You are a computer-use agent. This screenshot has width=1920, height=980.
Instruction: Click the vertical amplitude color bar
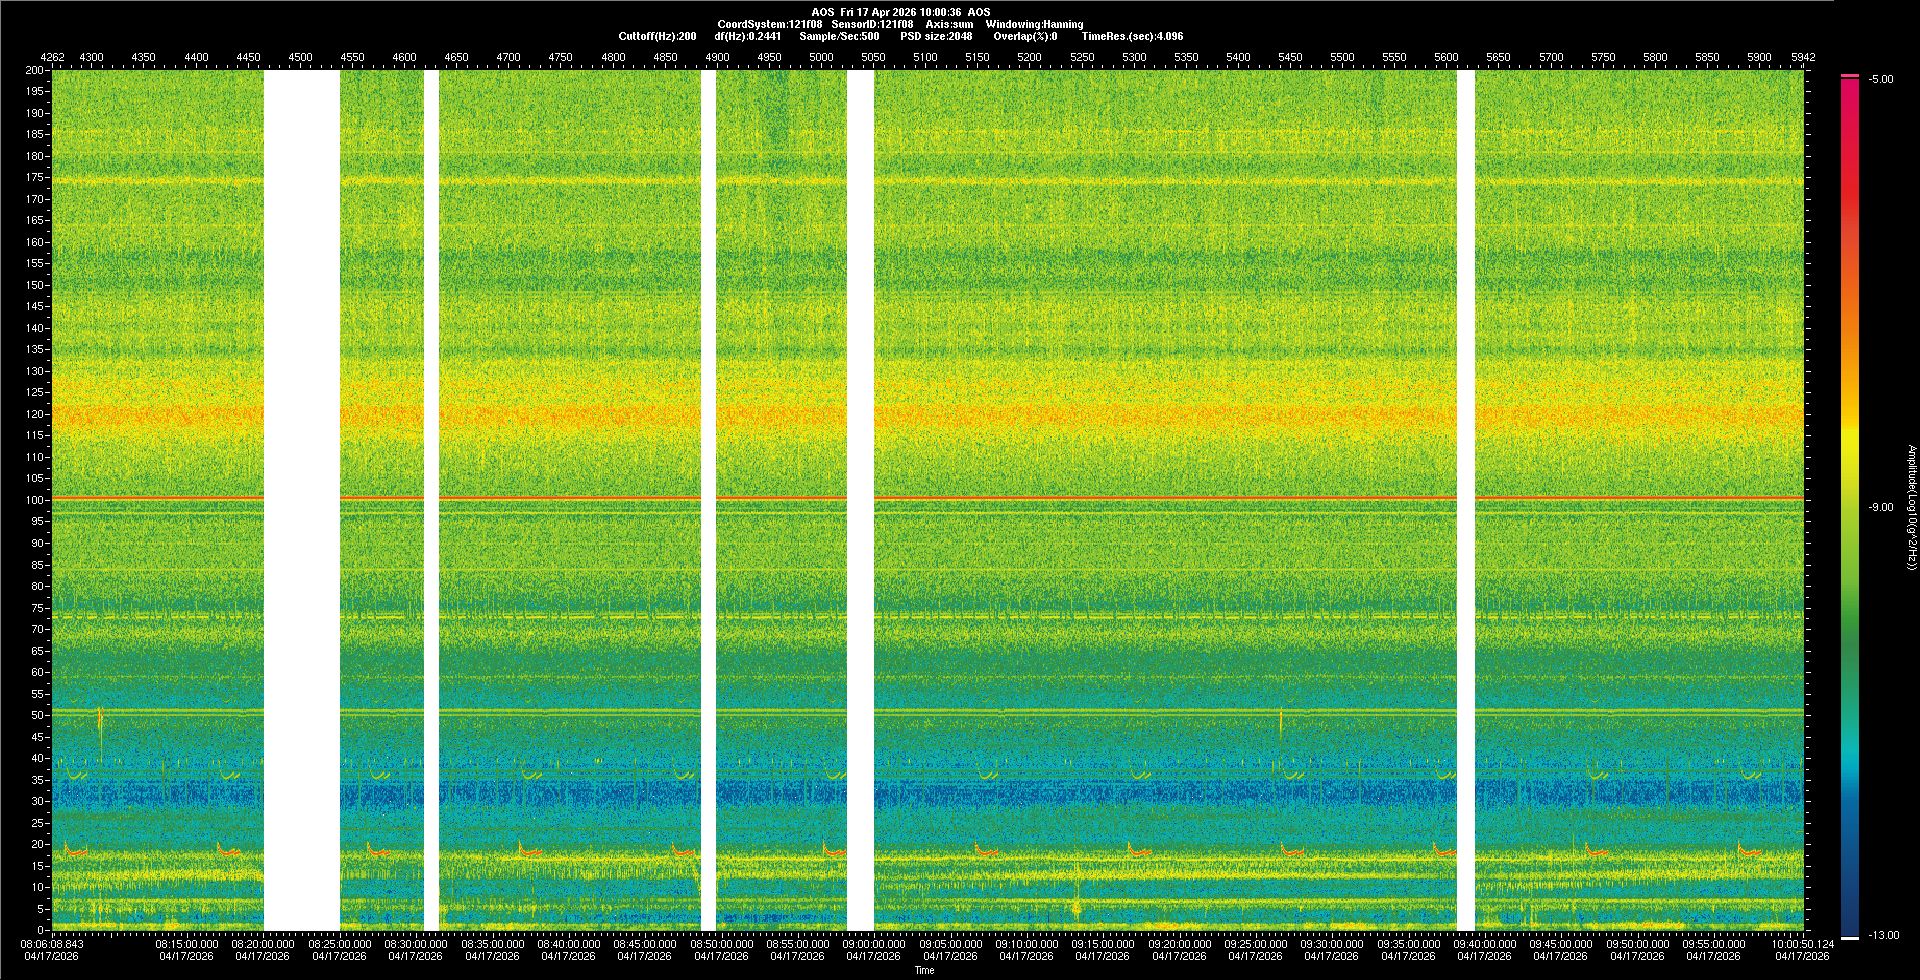pyautogui.click(x=1850, y=500)
